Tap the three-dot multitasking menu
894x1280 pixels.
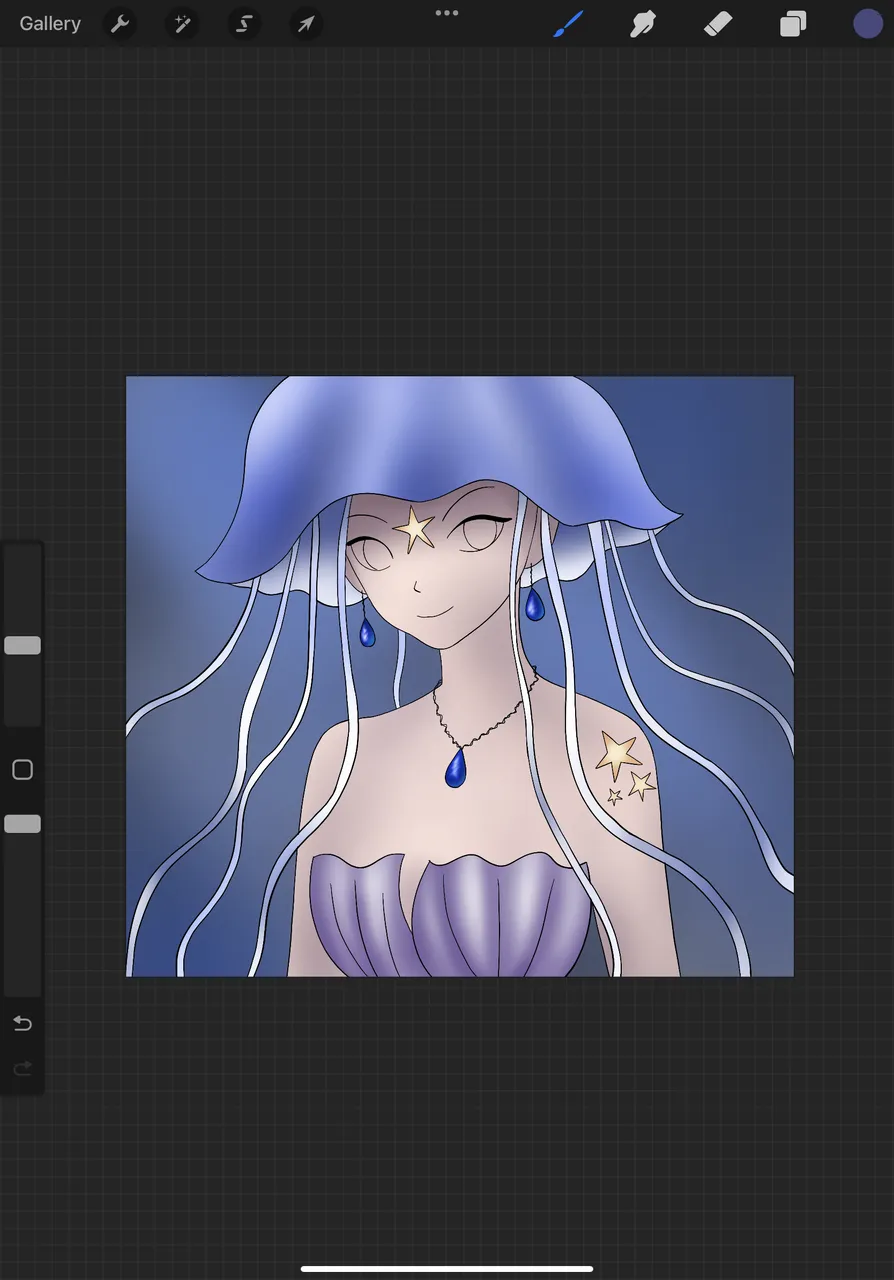(447, 13)
